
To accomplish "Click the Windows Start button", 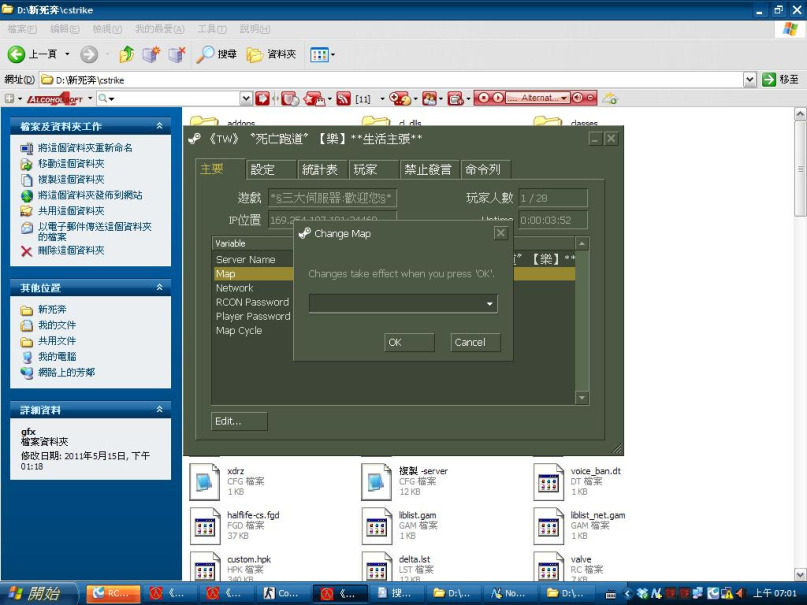I will tap(39, 593).
